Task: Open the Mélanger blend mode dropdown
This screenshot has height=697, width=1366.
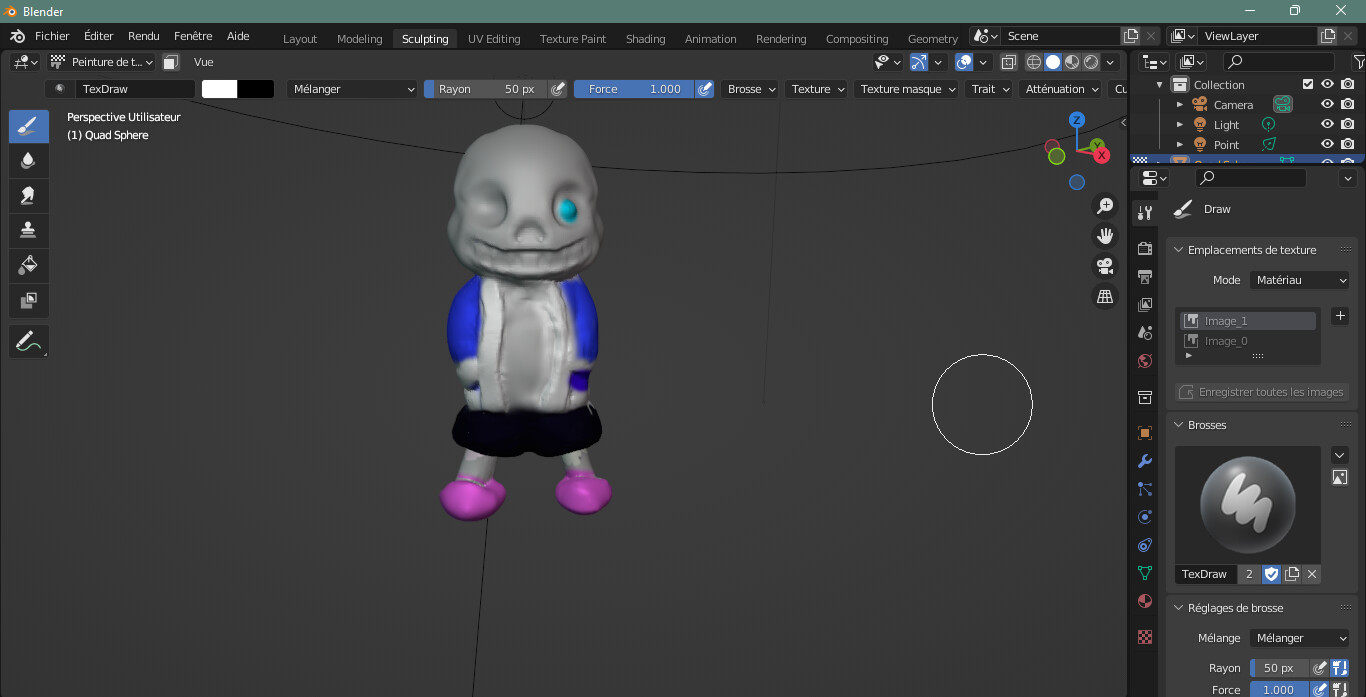Action: pyautogui.click(x=352, y=89)
